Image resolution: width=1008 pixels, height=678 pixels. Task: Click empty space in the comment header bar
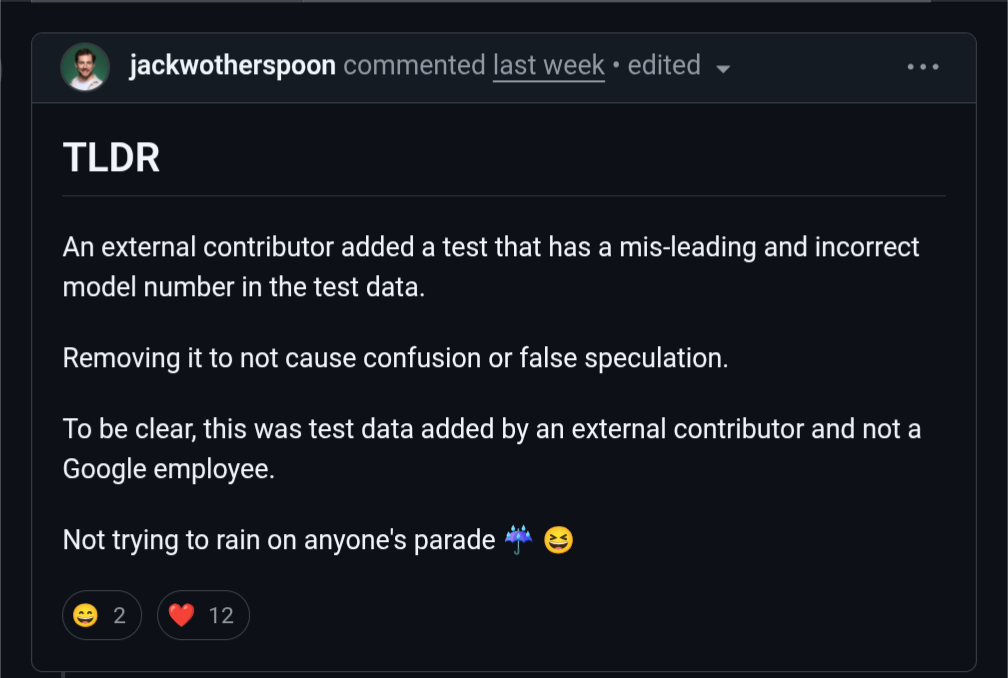(820, 67)
